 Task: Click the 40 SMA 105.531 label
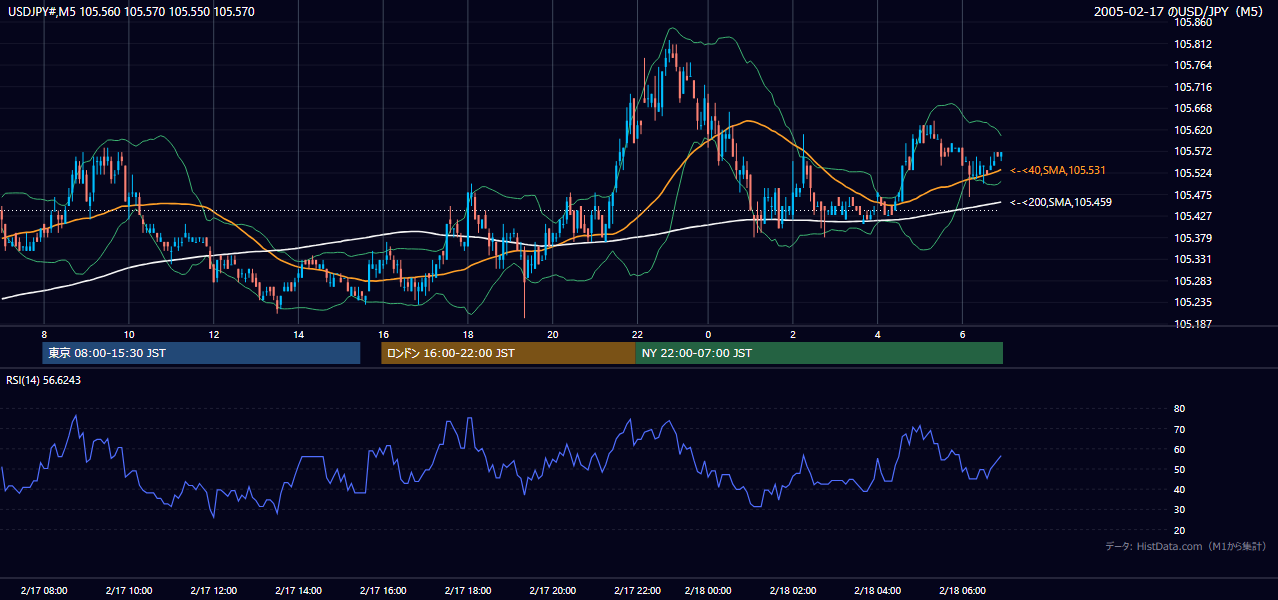(1058, 171)
